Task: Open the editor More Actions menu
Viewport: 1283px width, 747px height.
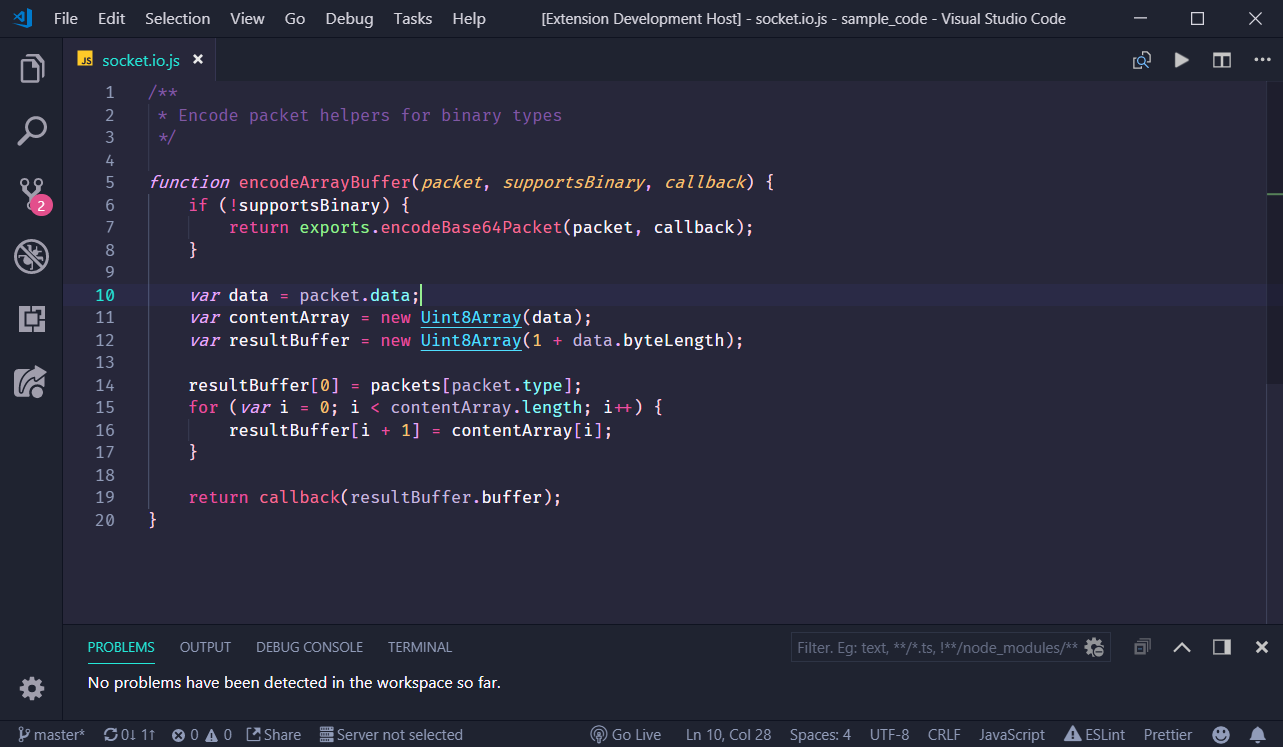Action: coord(1262,60)
